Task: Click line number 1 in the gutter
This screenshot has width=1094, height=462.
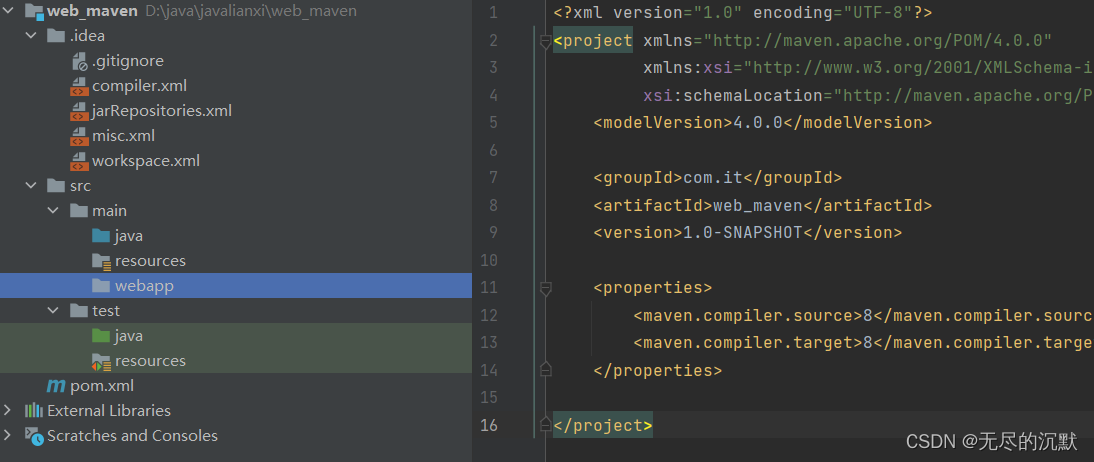Action: (x=493, y=13)
